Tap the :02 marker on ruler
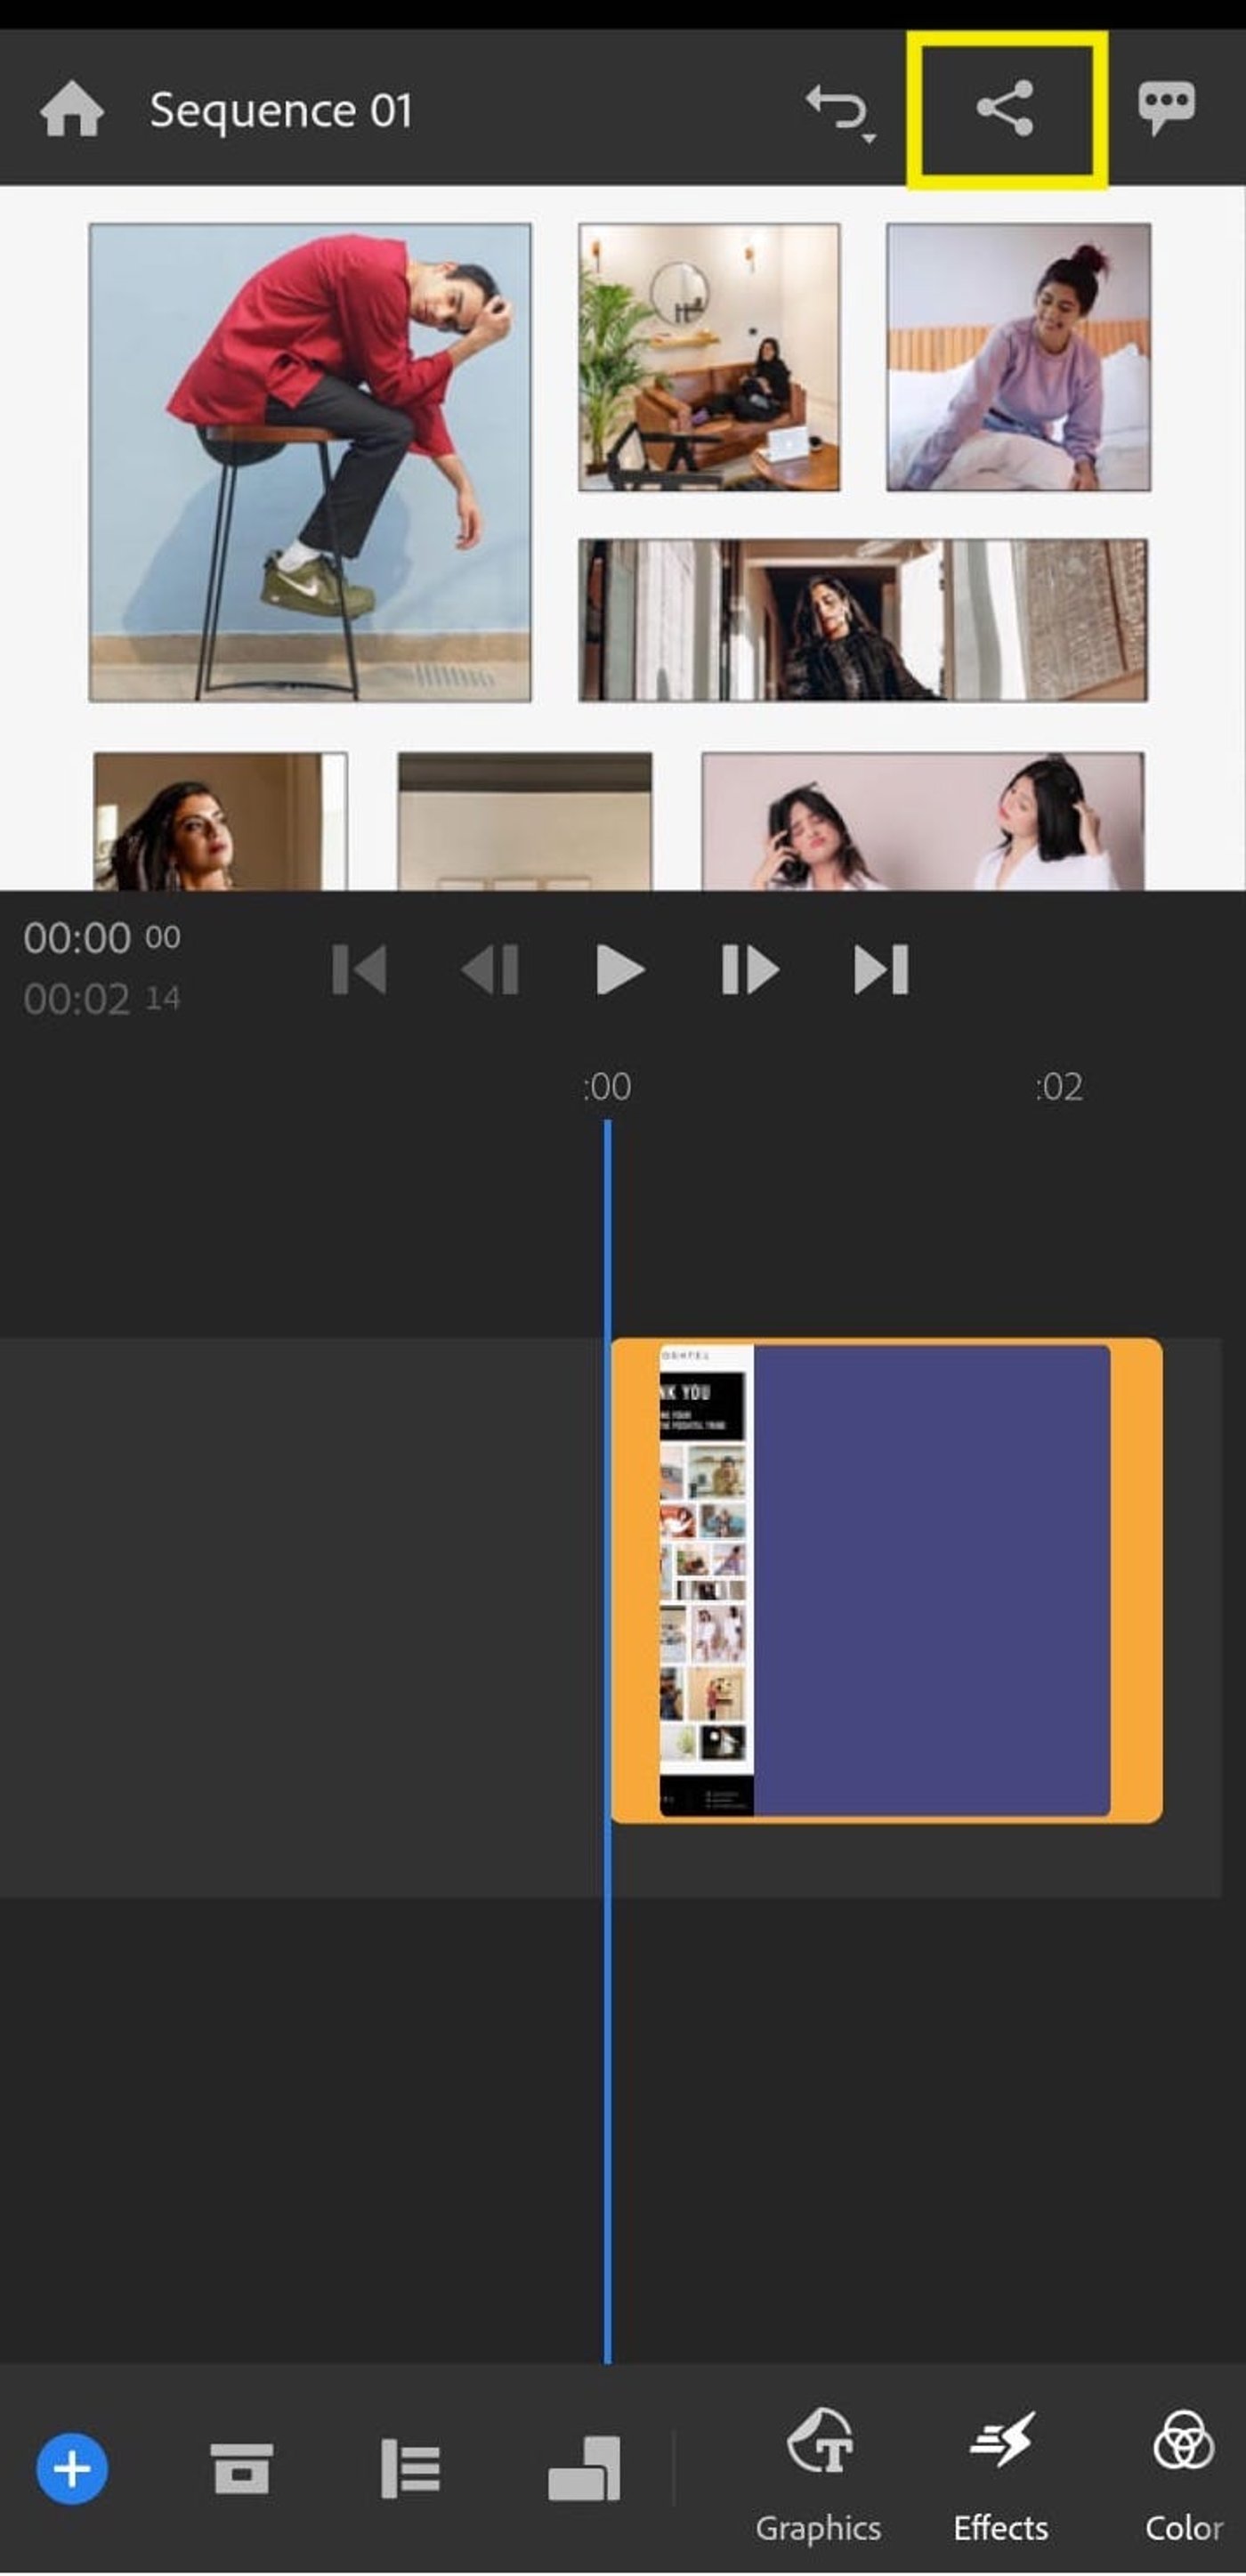This screenshot has height=2576, width=1246. click(1059, 1086)
